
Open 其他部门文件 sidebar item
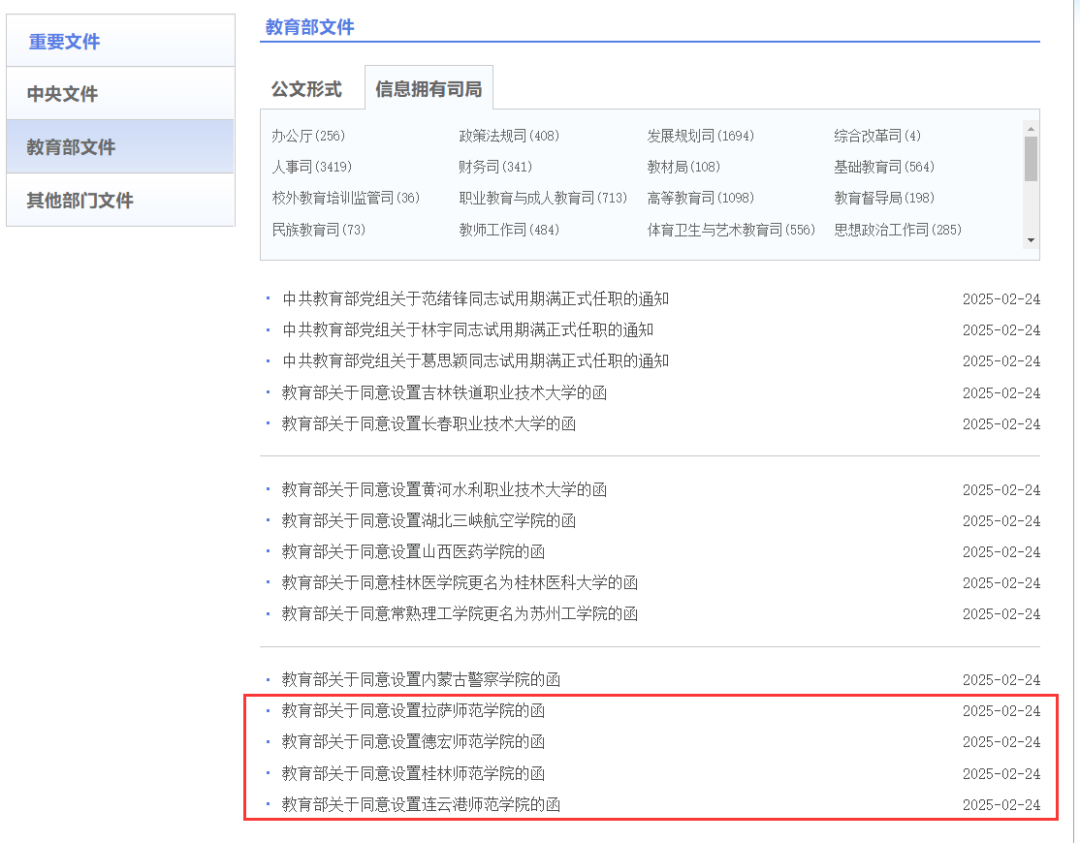pos(80,200)
